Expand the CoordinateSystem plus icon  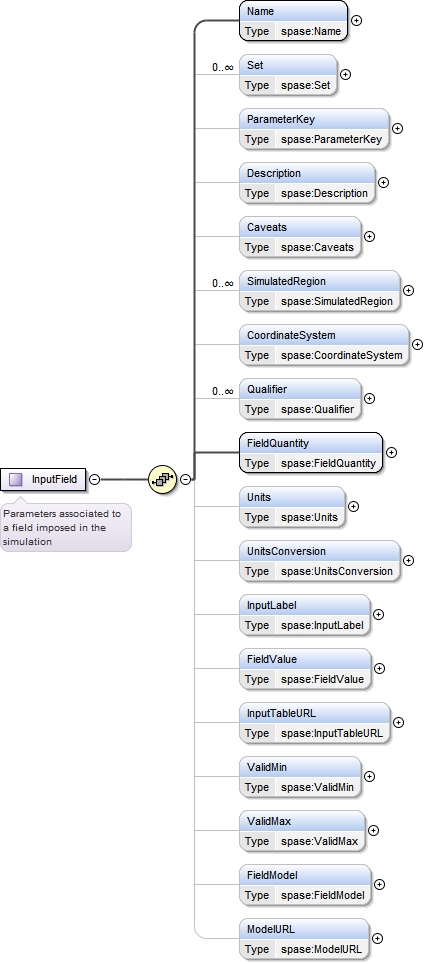point(417,344)
